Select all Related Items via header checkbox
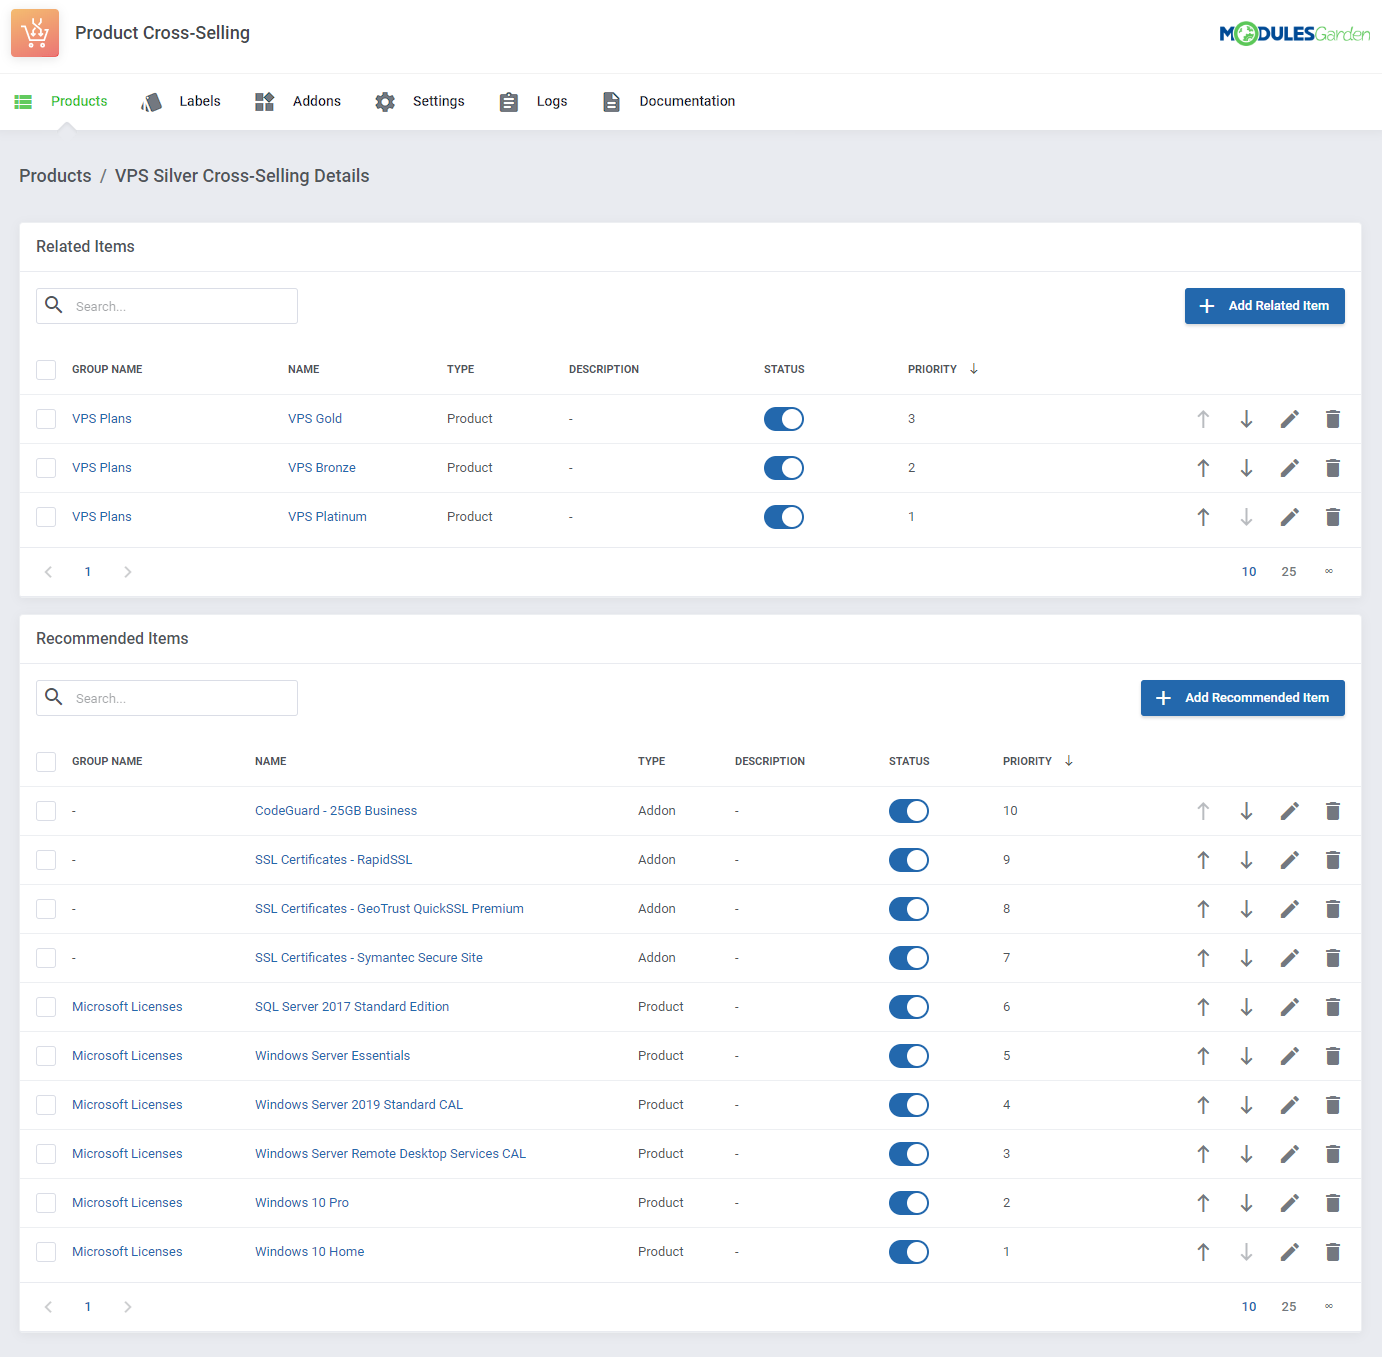This screenshot has height=1357, width=1382. (x=46, y=370)
